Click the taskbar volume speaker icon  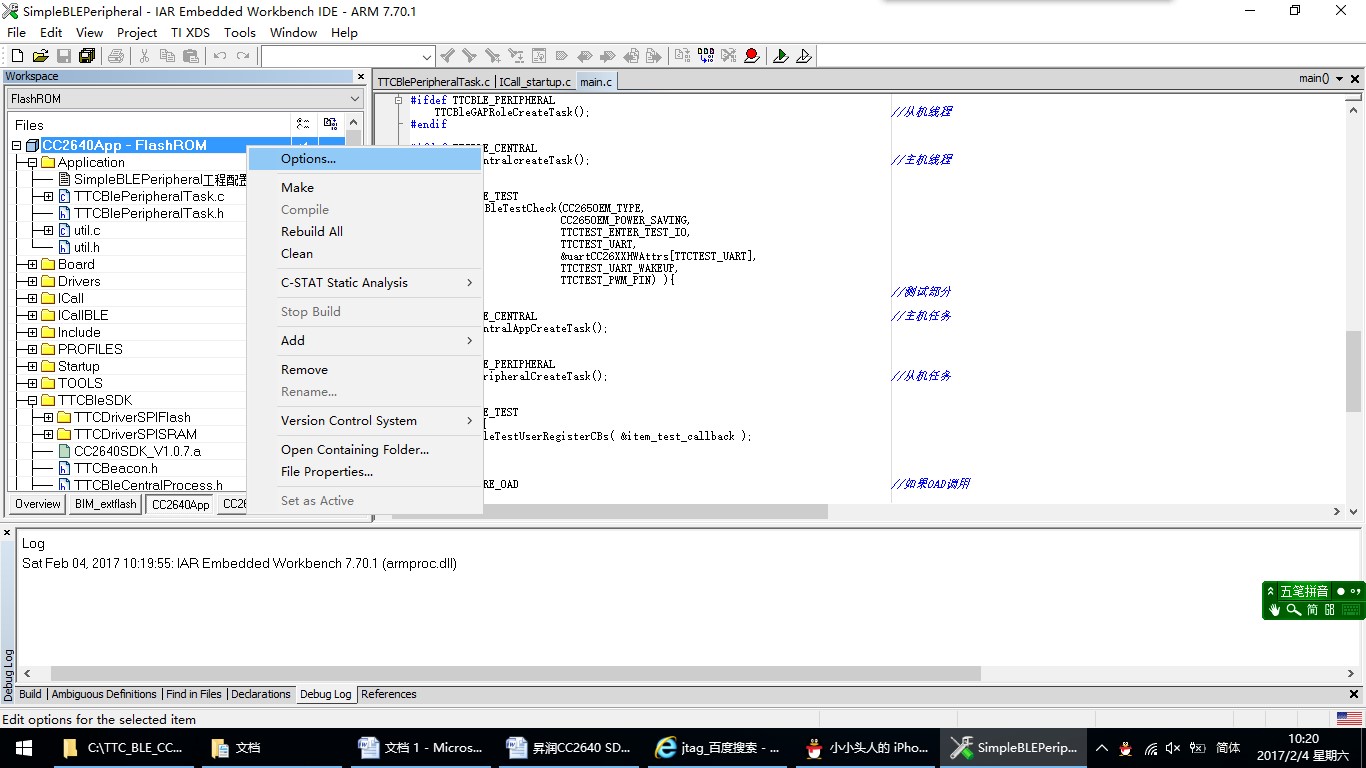(x=1173, y=748)
